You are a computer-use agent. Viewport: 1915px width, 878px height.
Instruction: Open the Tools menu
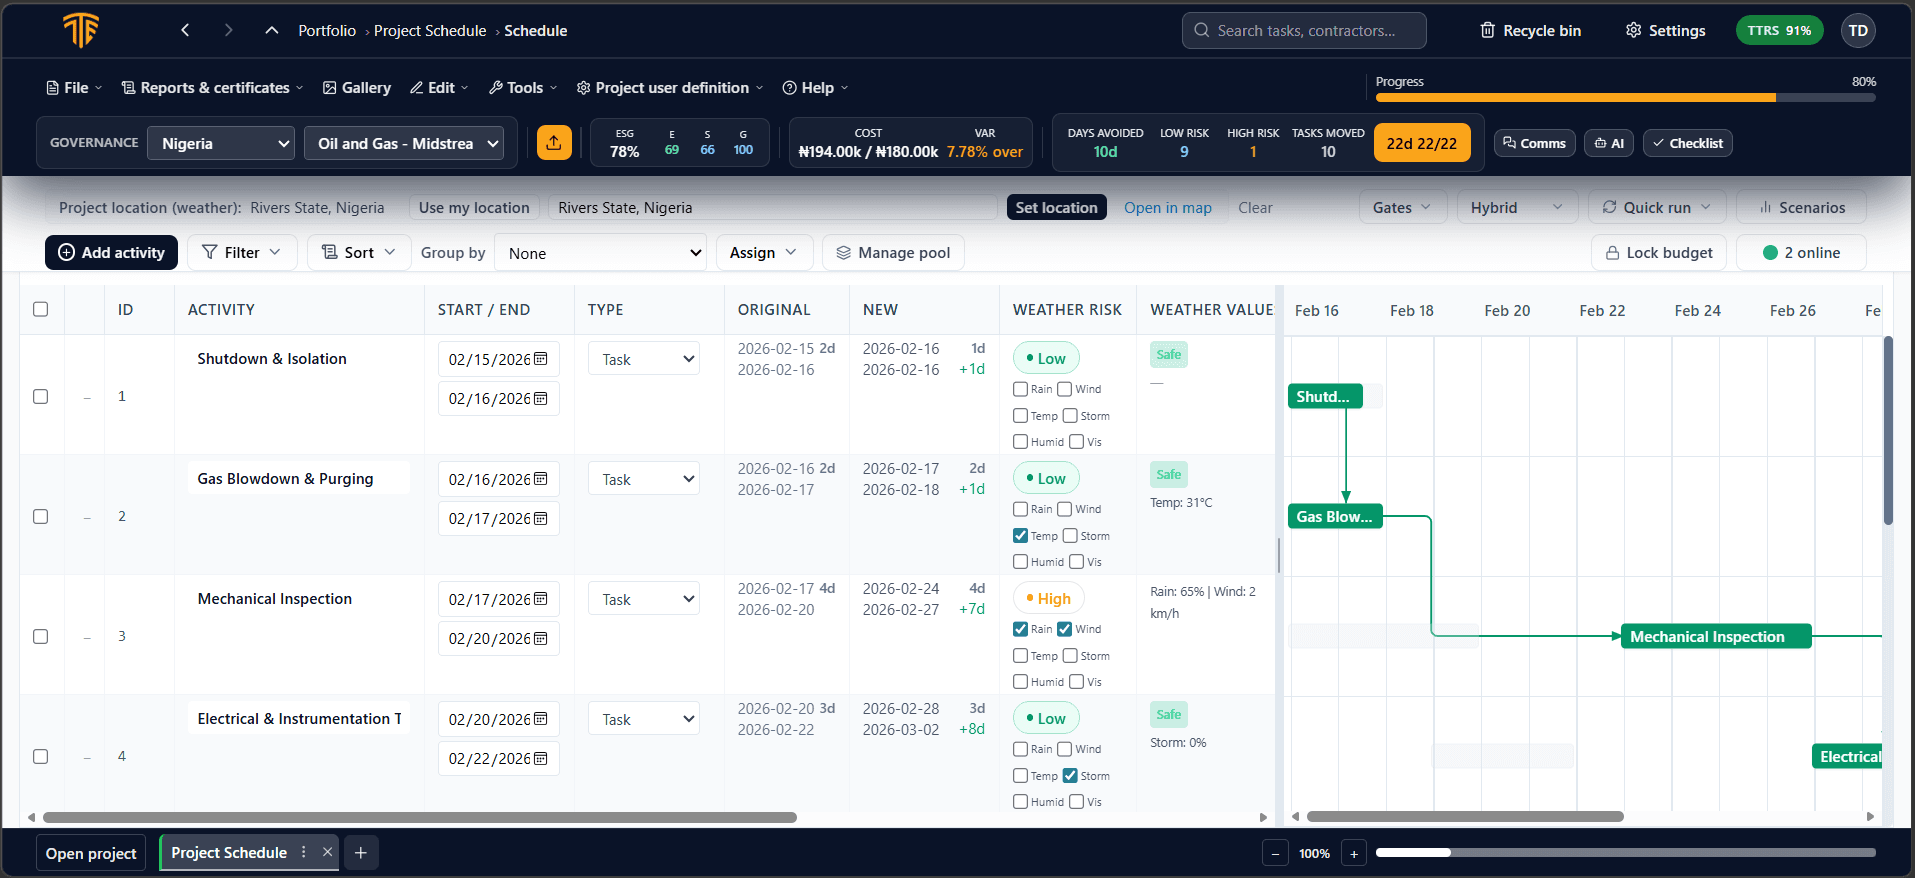point(523,88)
